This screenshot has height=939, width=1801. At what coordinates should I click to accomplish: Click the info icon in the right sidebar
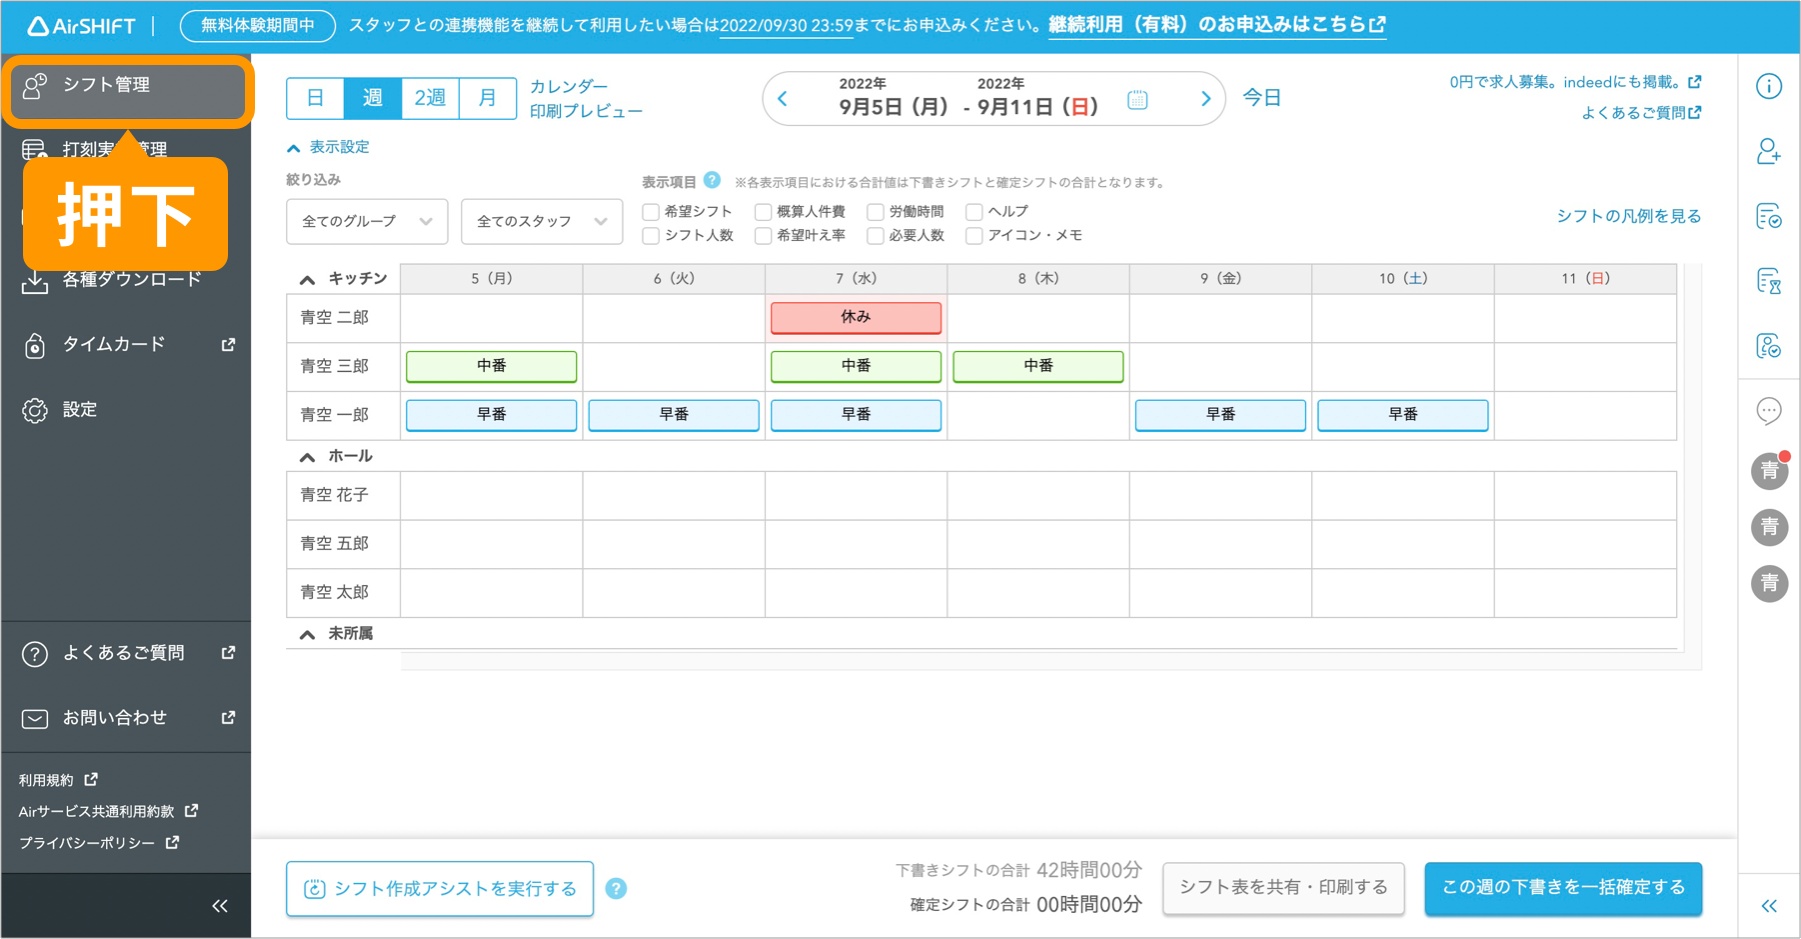pos(1769,87)
